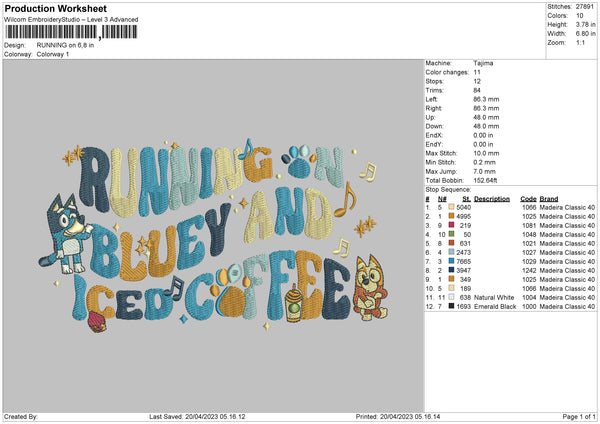Click the color swatch in stop row 1 (5040 stitches)

[x=451, y=207]
